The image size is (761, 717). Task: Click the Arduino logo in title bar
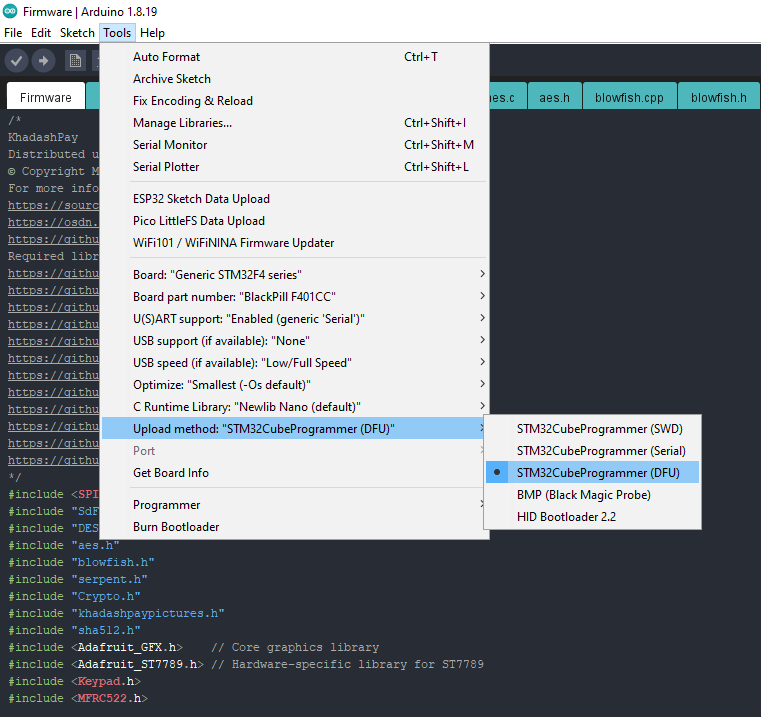pos(10,11)
